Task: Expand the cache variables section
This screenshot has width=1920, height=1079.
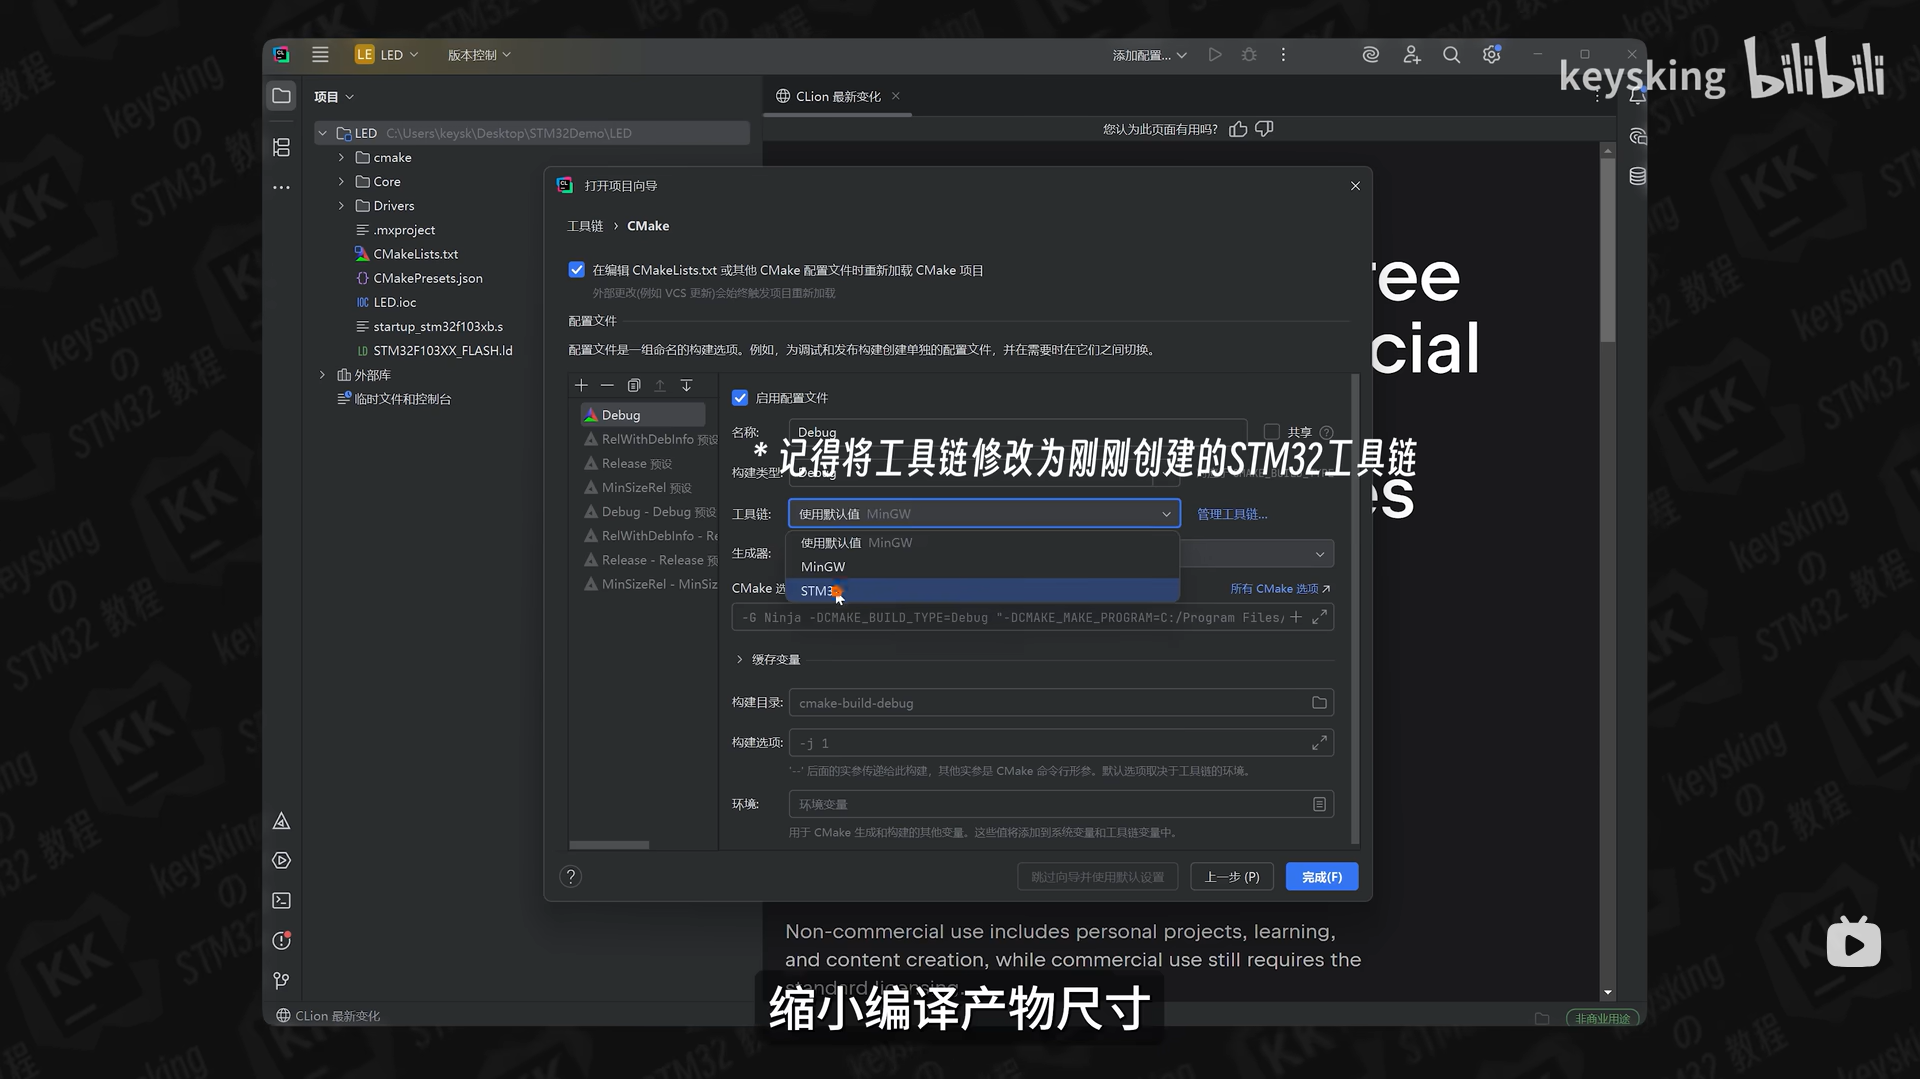Action: tap(739, 660)
